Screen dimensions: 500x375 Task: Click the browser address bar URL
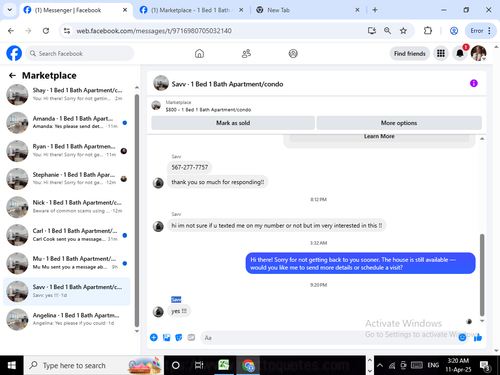(x=154, y=31)
